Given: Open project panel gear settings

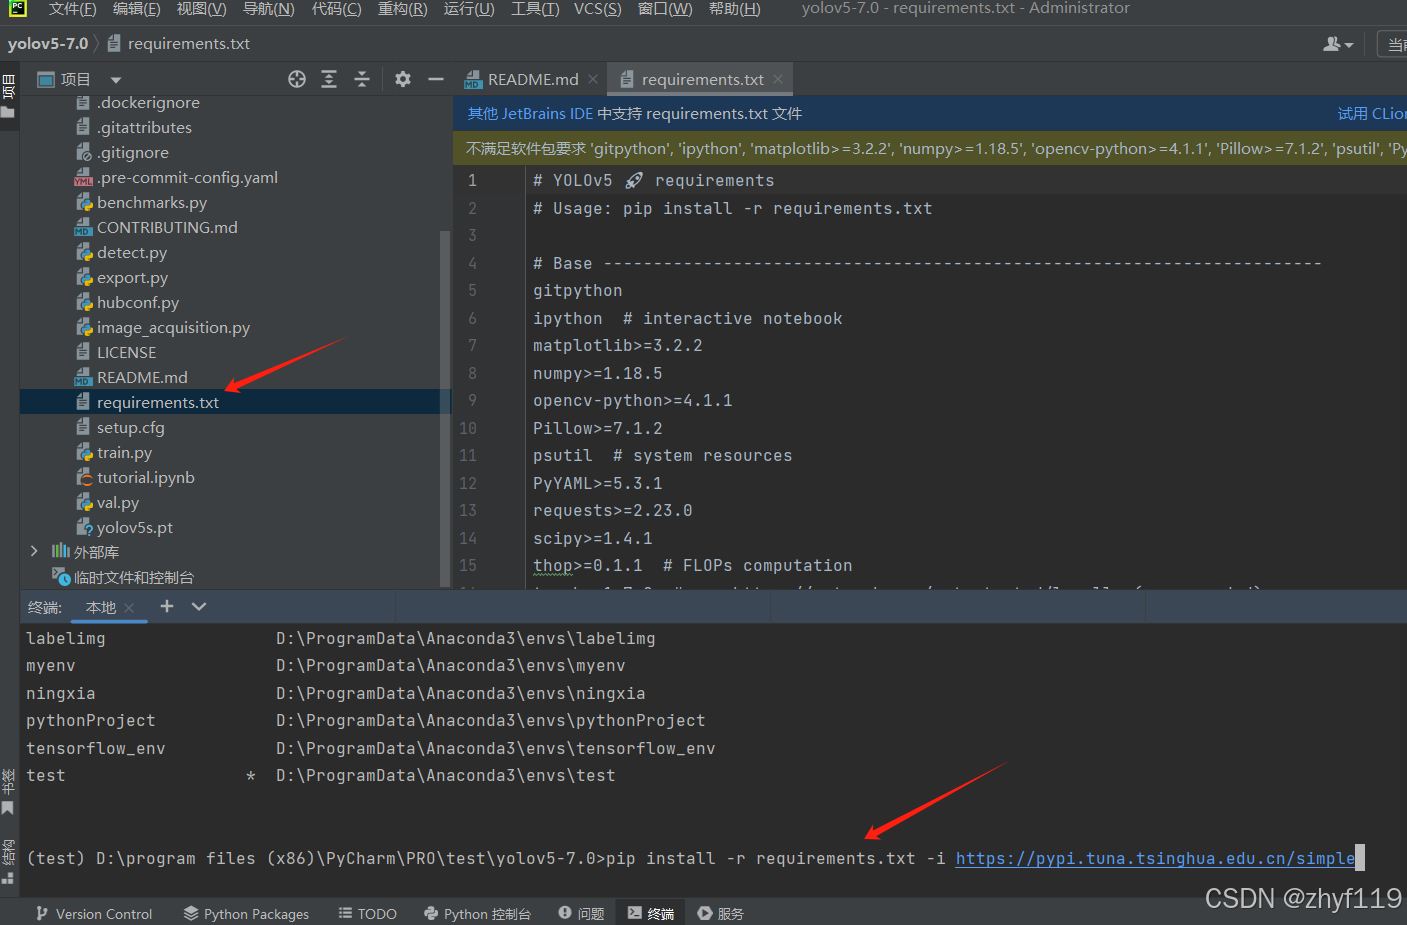Looking at the screenshot, I should (403, 79).
